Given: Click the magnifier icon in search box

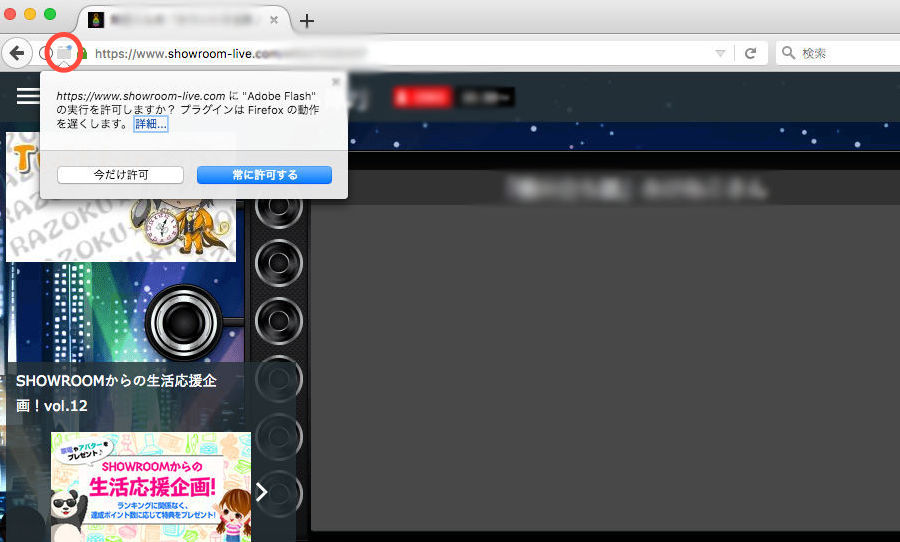Looking at the screenshot, I should tap(789, 53).
